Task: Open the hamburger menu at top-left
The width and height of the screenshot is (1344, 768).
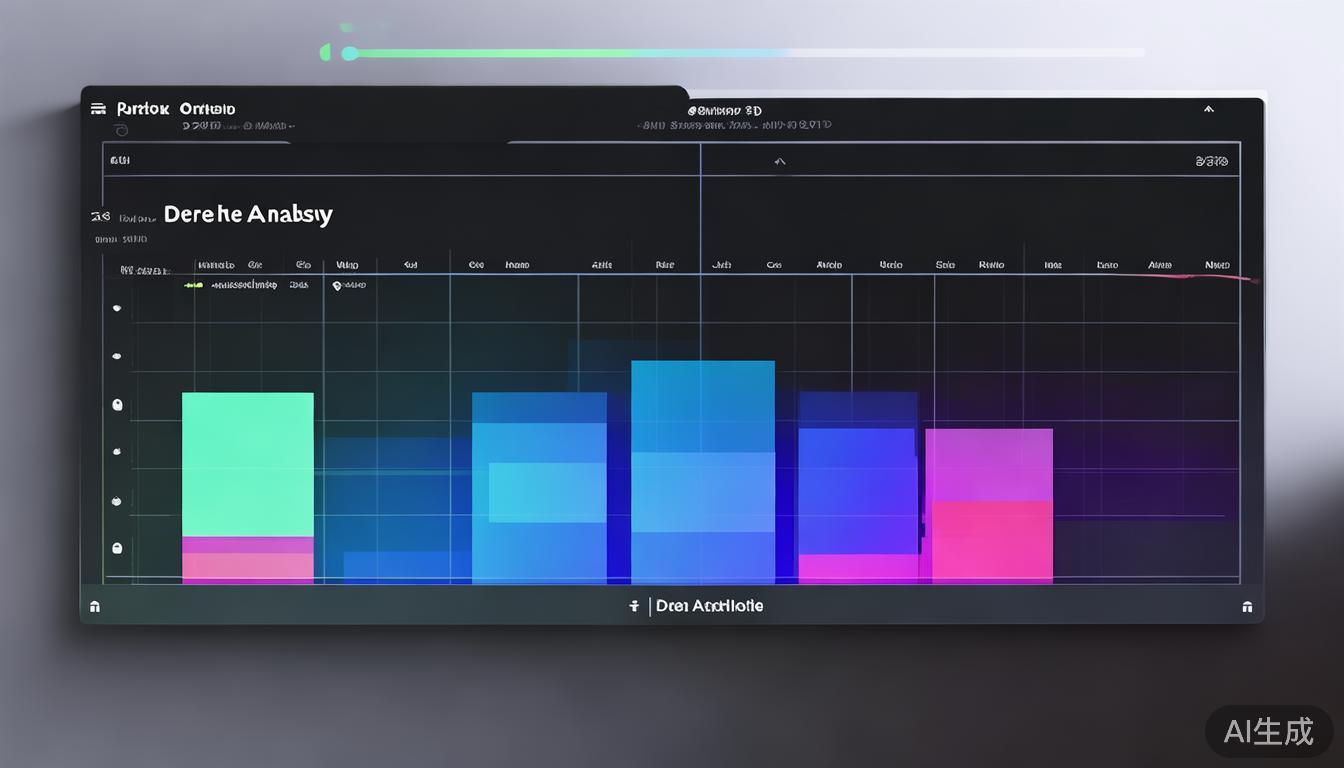Action: coord(98,109)
